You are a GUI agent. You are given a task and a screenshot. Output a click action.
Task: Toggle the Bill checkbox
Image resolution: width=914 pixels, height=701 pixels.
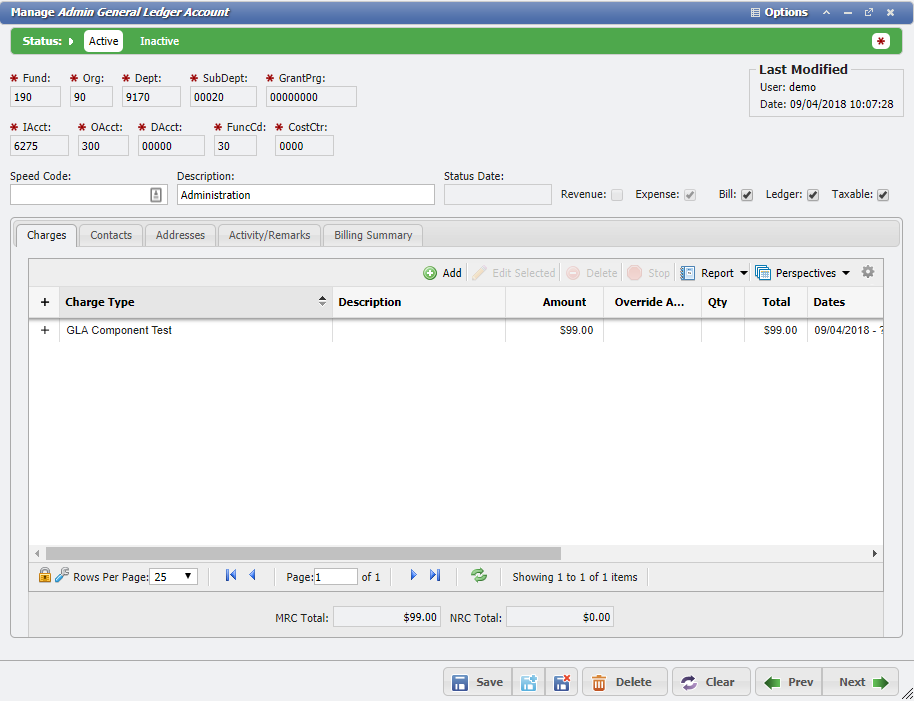click(747, 195)
